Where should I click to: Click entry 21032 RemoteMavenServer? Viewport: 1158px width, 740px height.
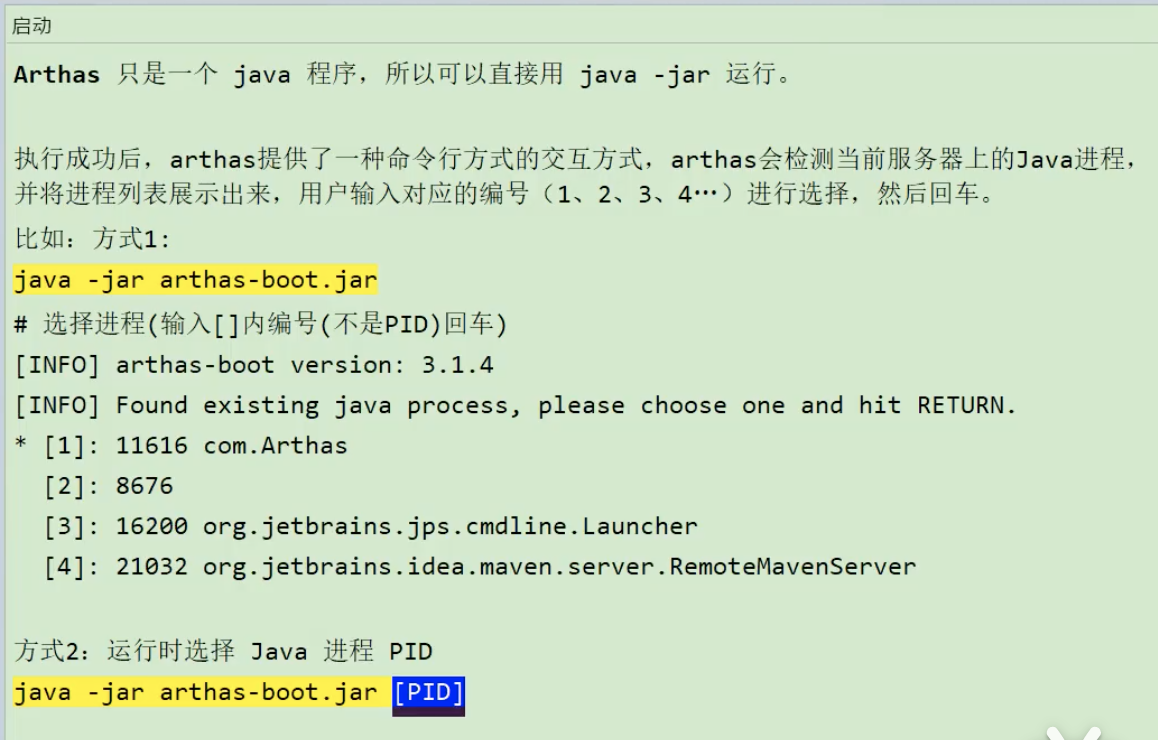click(x=480, y=566)
